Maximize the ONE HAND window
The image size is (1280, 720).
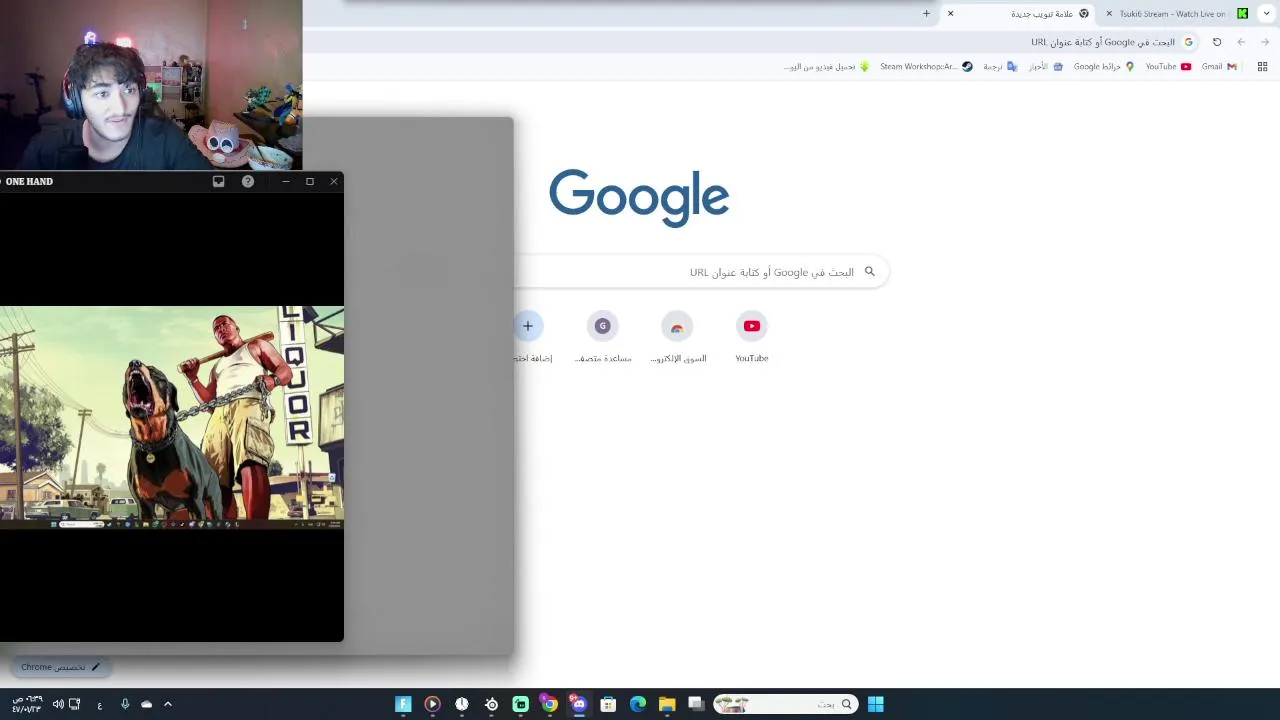tap(310, 181)
